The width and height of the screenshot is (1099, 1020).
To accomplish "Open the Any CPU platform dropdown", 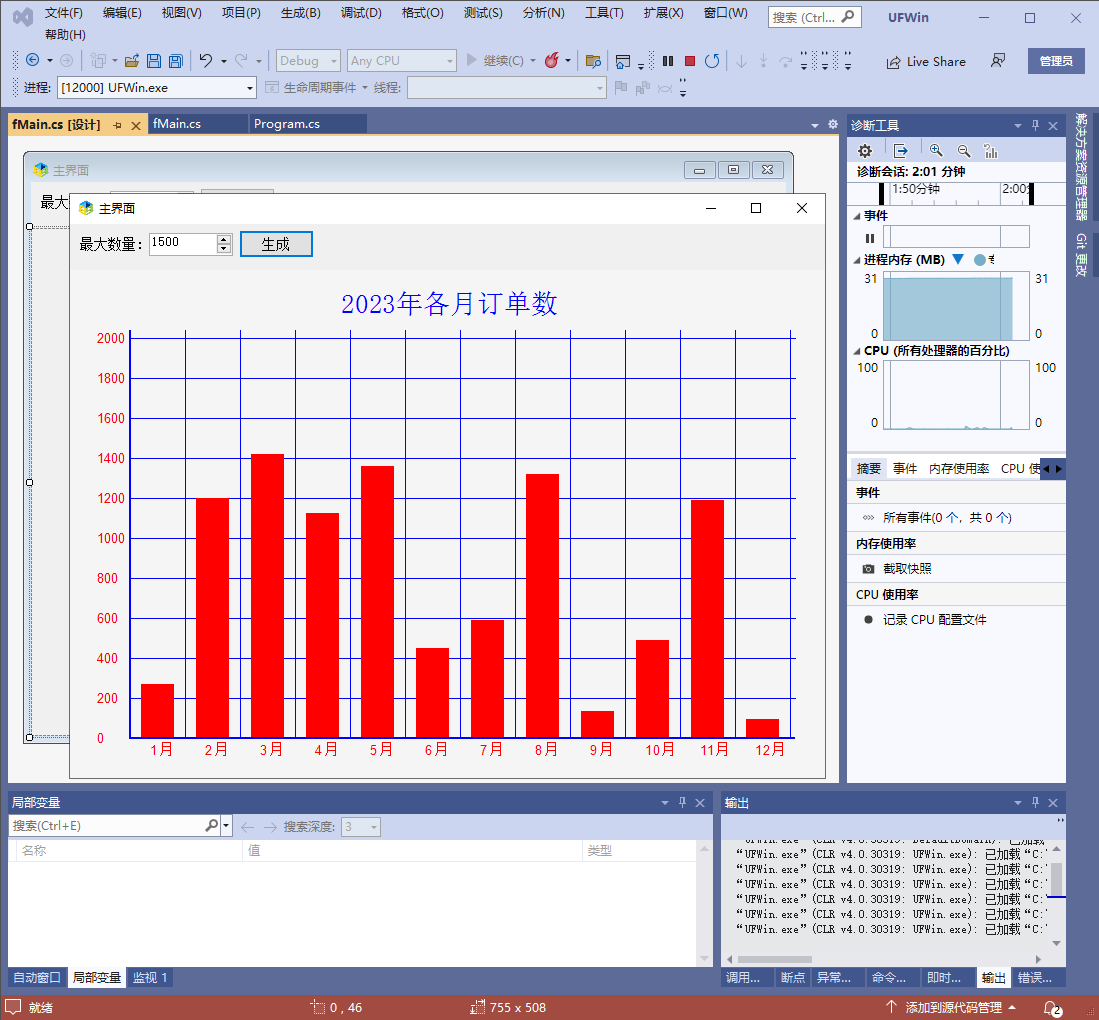I will [402, 61].
